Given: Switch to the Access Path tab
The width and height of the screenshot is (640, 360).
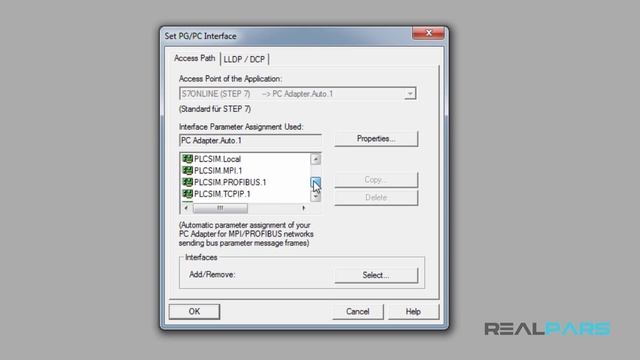Looking at the screenshot, I should (194, 58).
